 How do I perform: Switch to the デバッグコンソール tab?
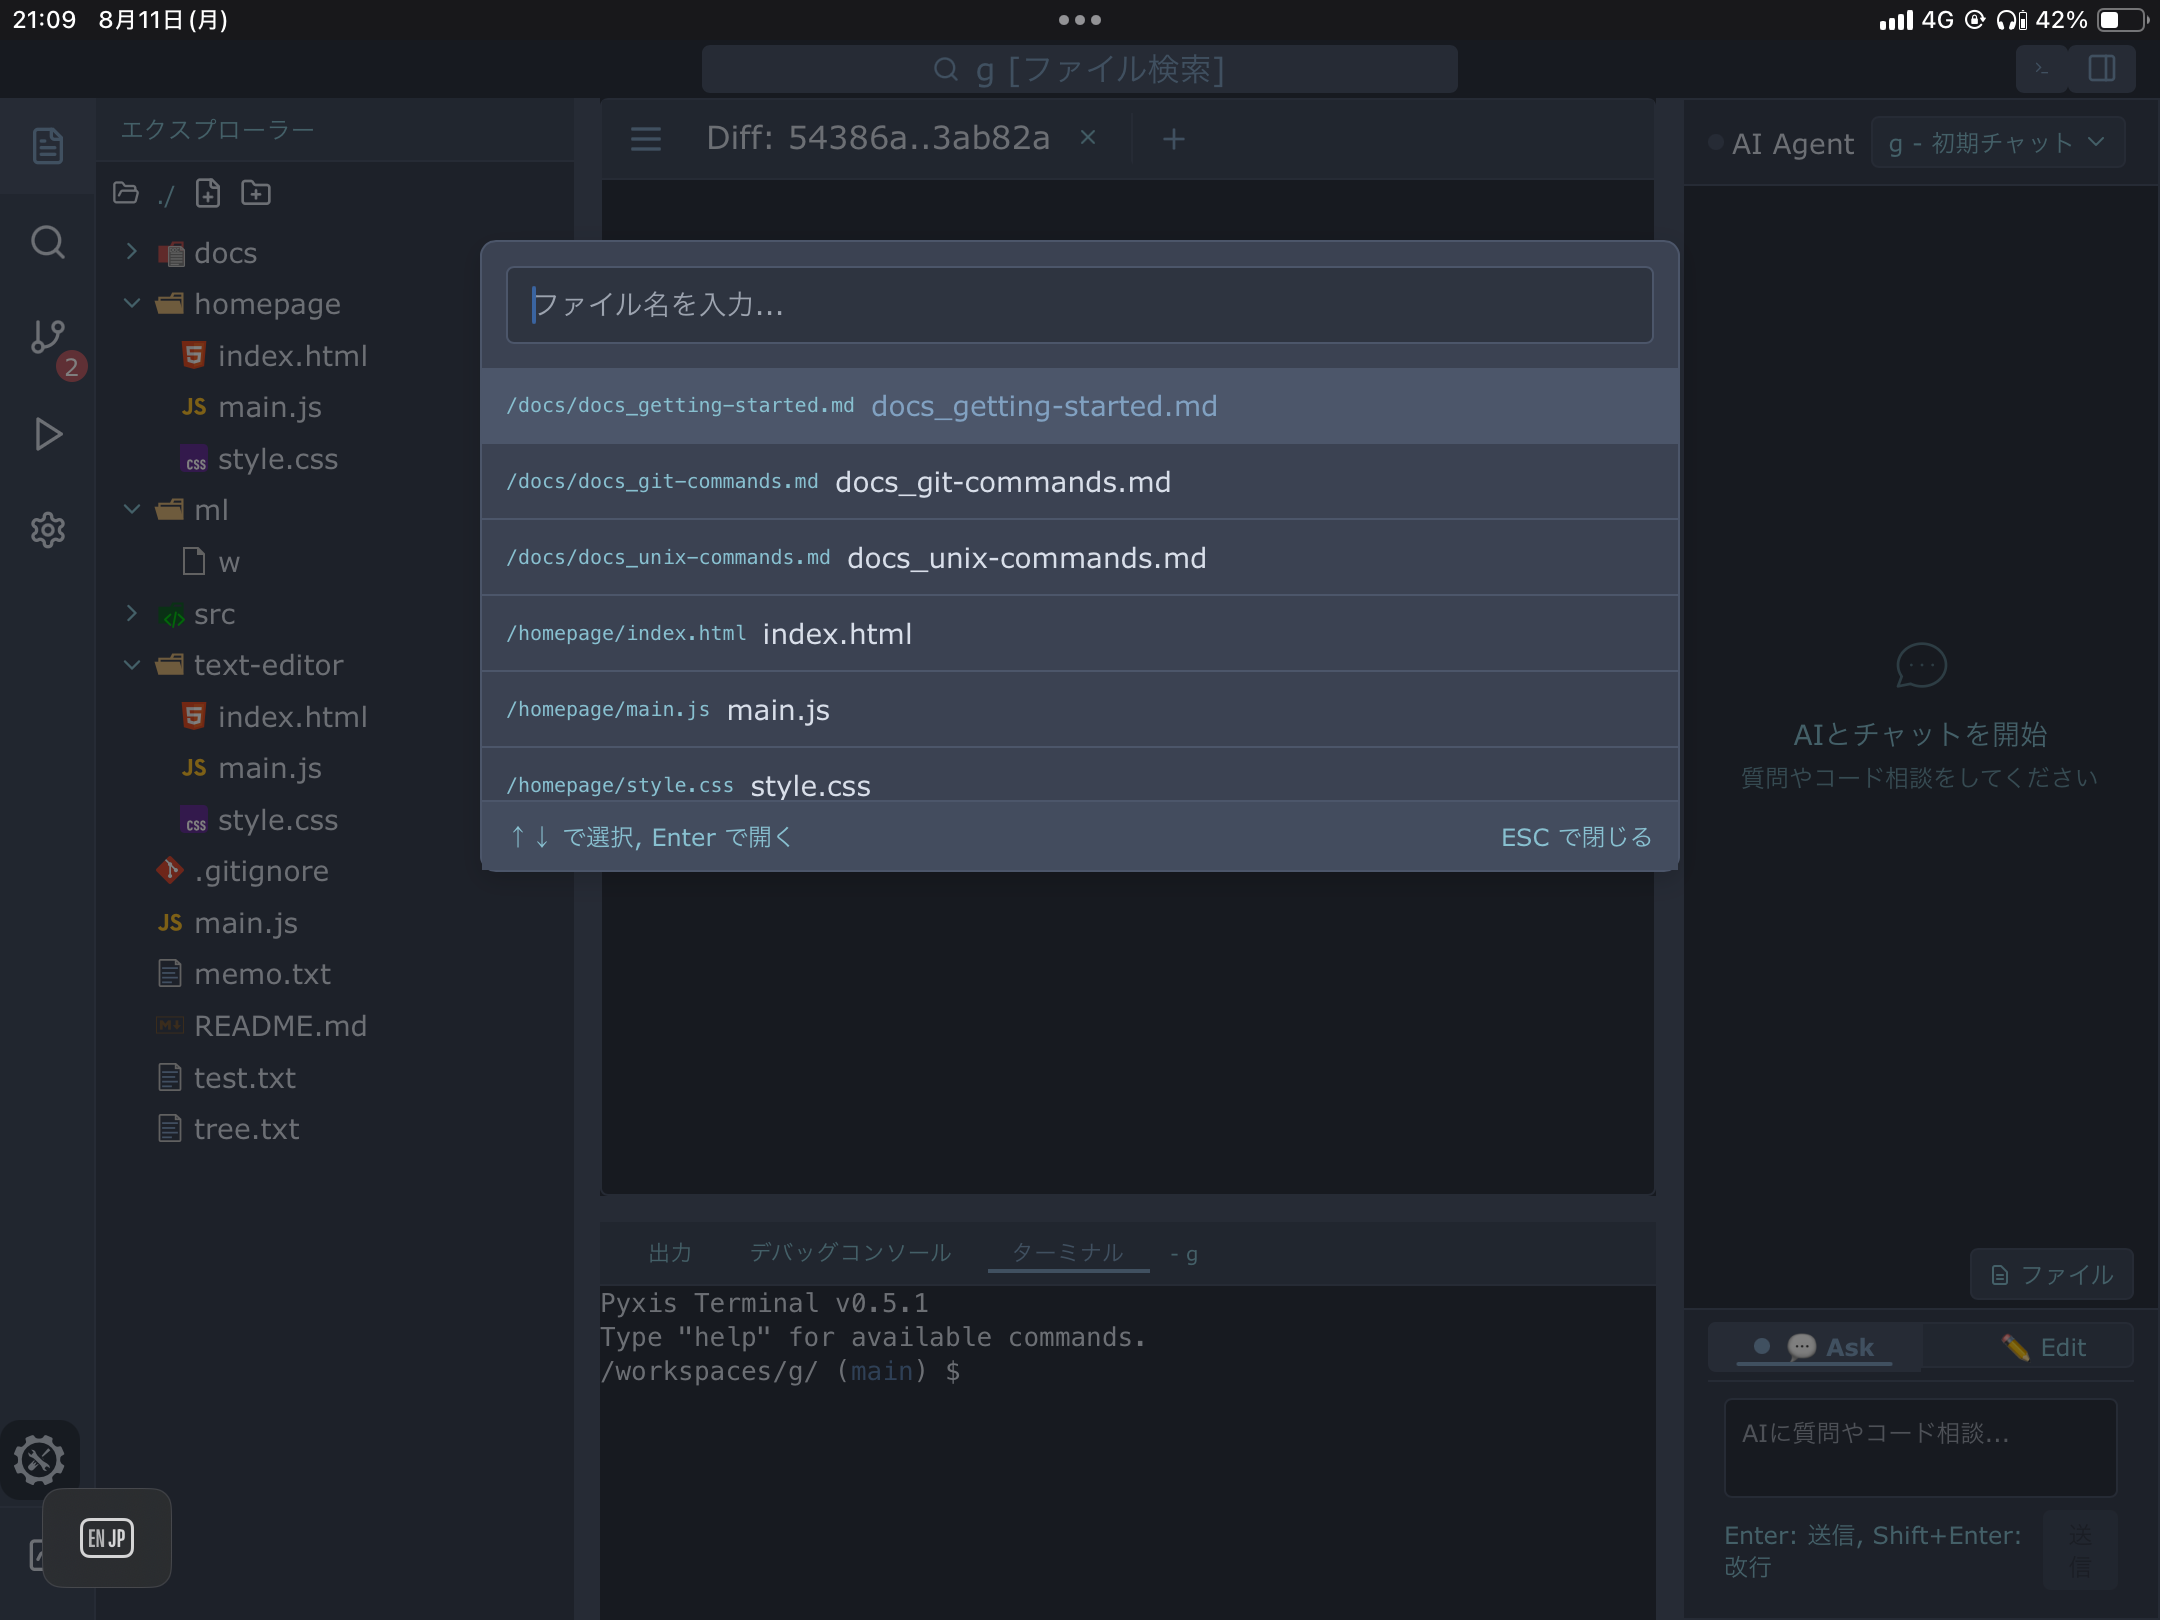click(850, 1252)
